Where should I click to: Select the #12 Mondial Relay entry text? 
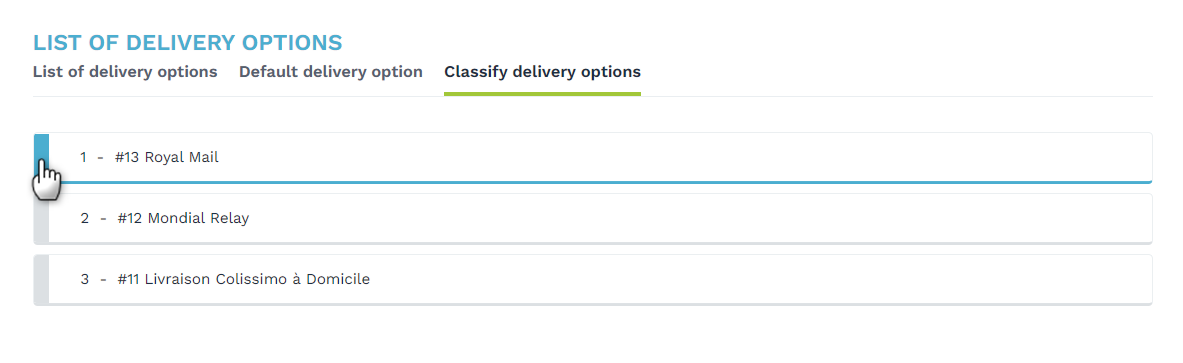[x=183, y=219]
